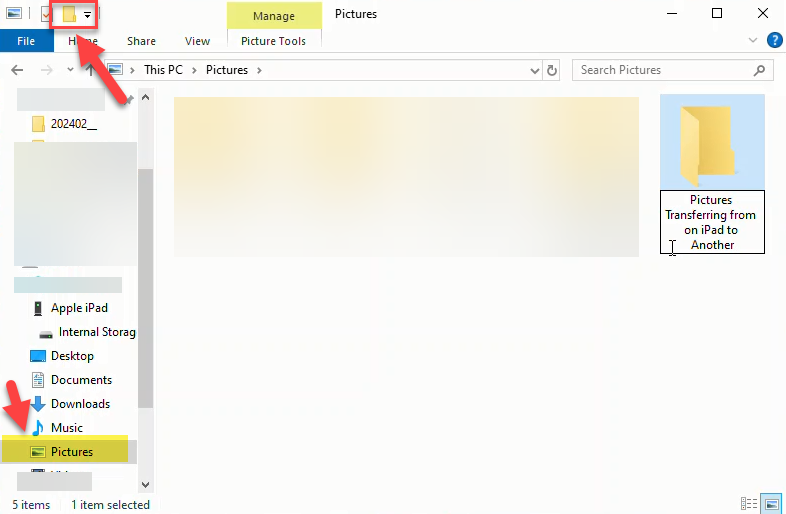Click This PC in the breadcrumb path
This screenshot has width=786, height=514.
click(165, 70)
